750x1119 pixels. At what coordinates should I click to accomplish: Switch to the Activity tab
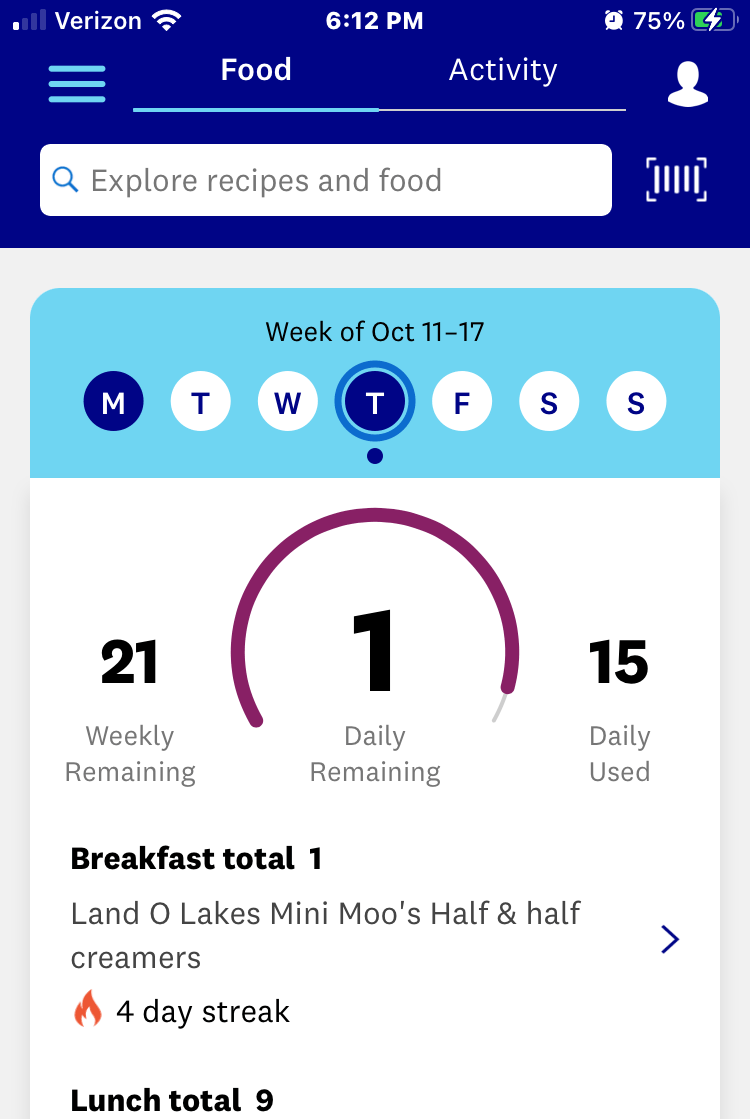[x=502, y=71]
